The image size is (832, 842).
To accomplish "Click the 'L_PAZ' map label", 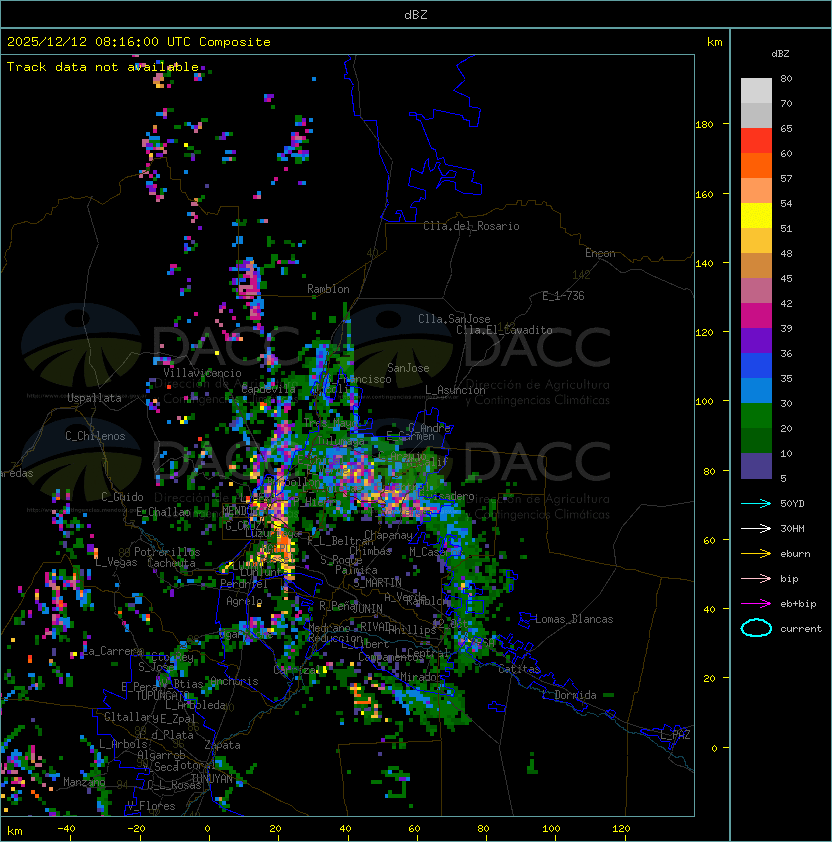I will (x=675, y=735).
